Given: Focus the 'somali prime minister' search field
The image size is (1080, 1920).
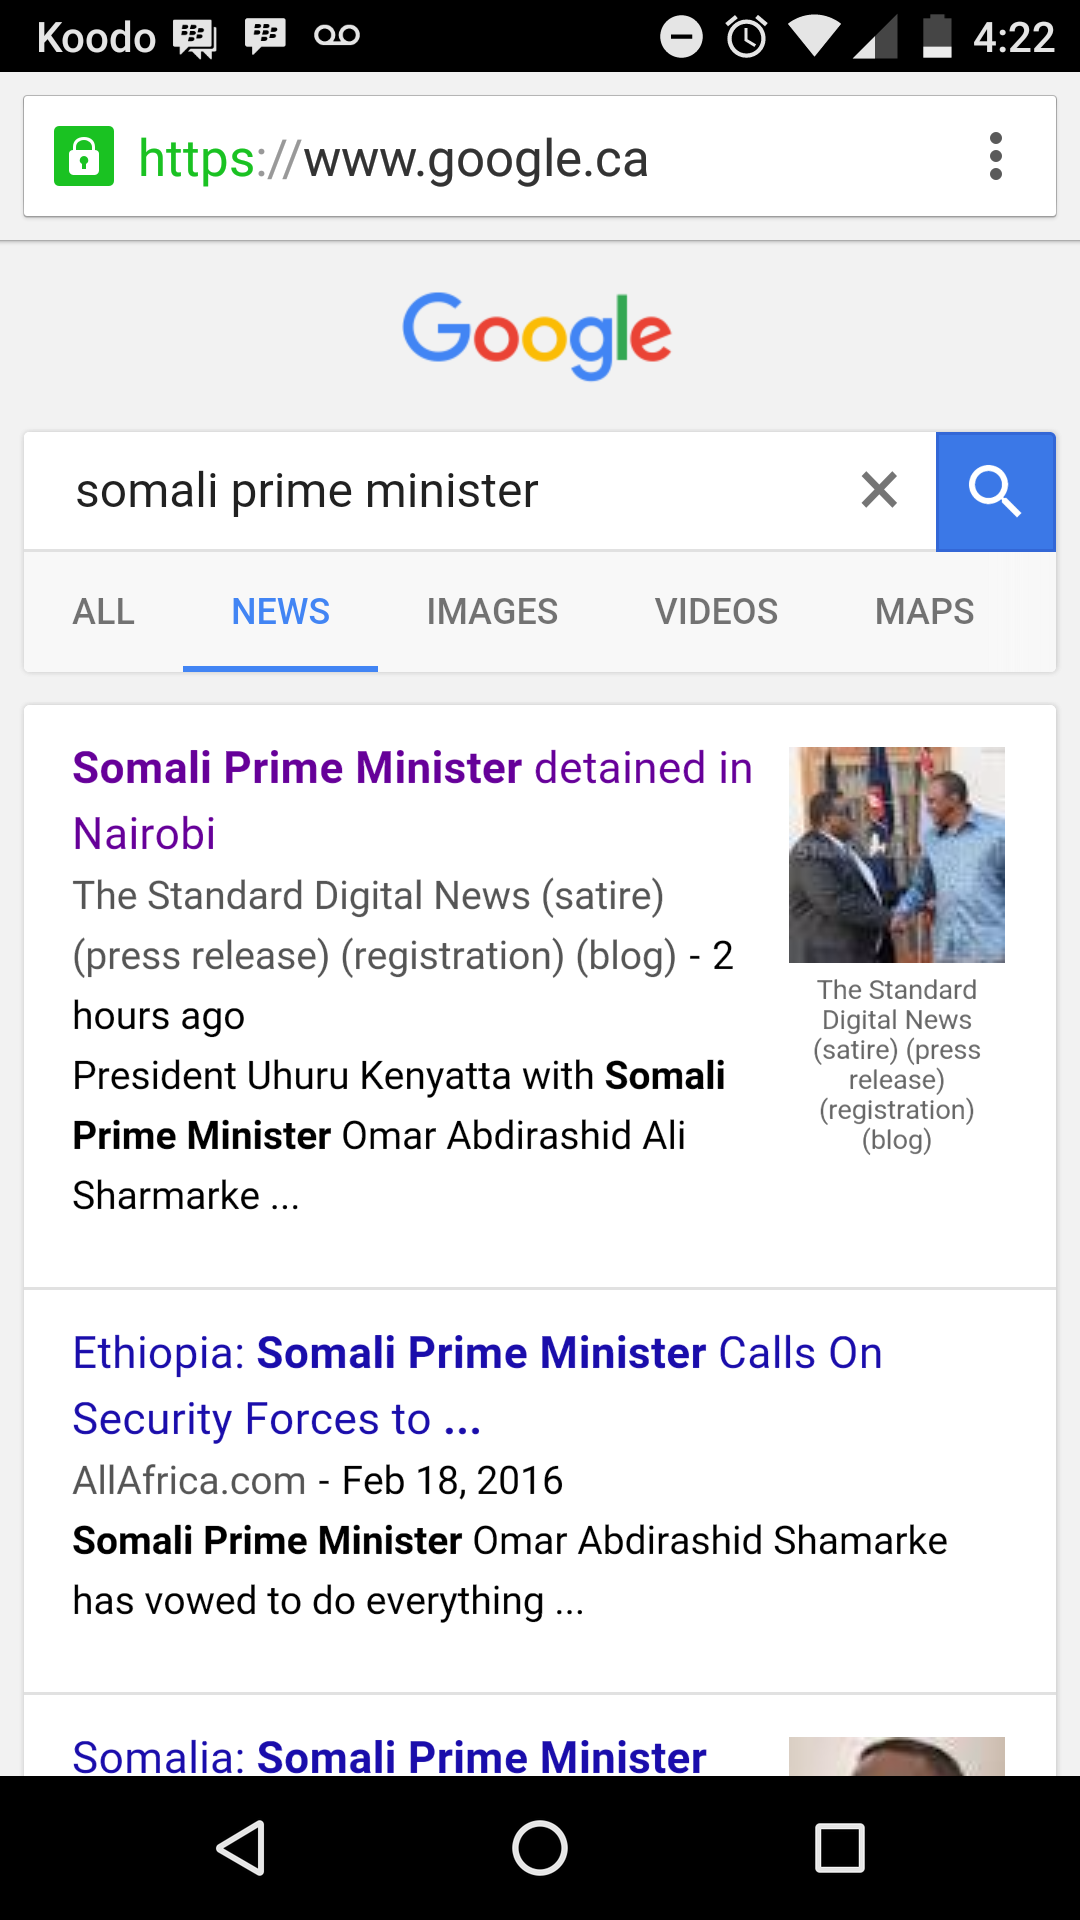Looking at the screenshot, I should click(440, 491).
